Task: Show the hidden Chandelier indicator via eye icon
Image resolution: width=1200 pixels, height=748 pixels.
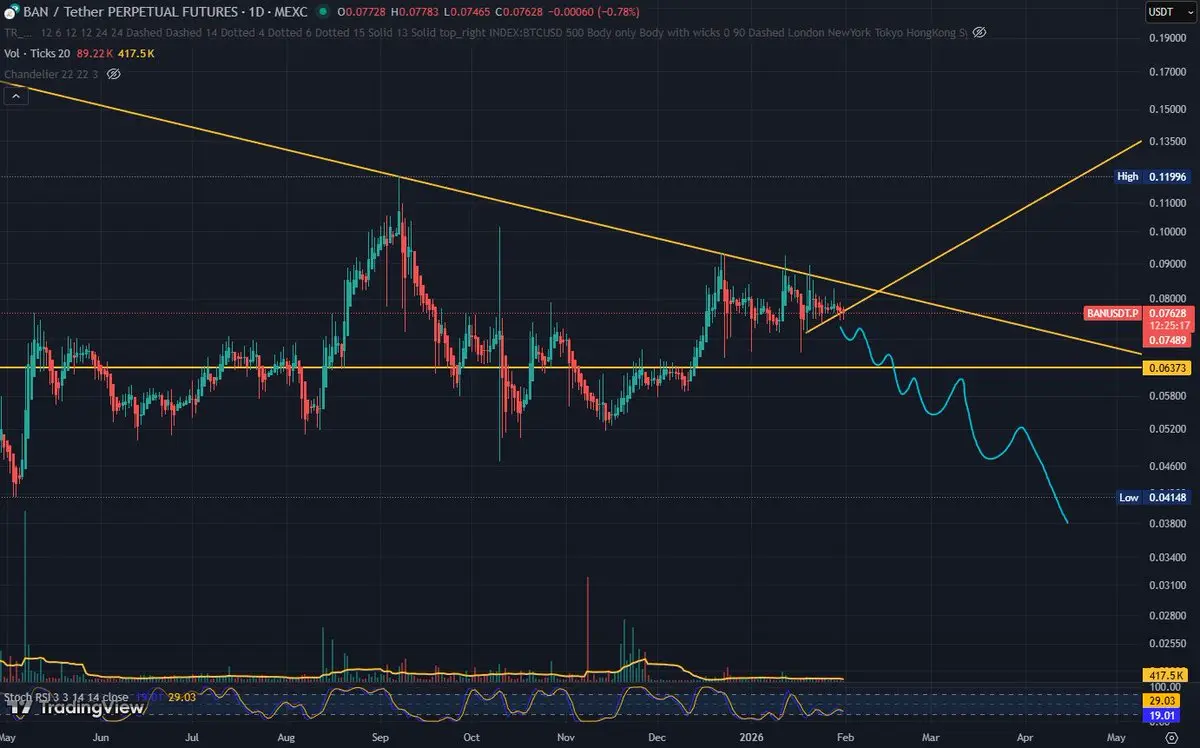Action: (114, 74)
